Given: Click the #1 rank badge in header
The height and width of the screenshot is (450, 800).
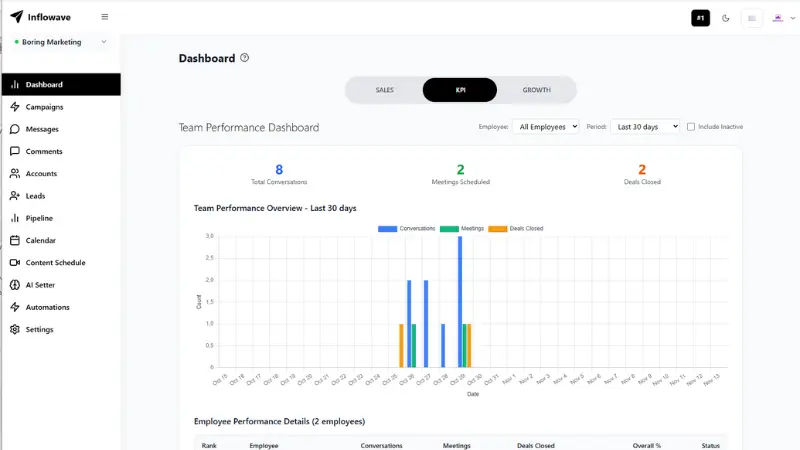Looking at the screenshot, I should tap(701, 18).
